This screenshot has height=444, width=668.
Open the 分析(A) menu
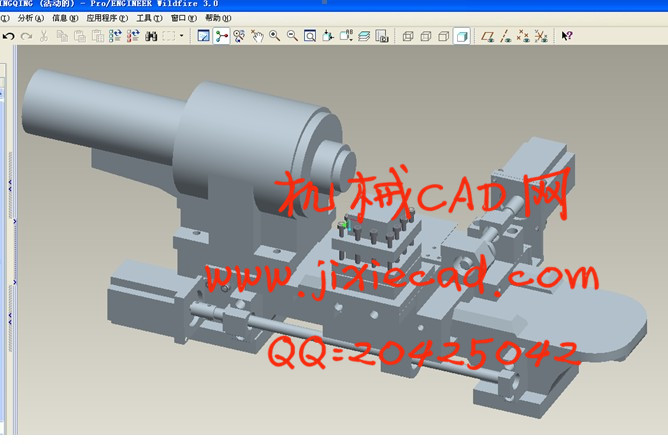(31, 18)
